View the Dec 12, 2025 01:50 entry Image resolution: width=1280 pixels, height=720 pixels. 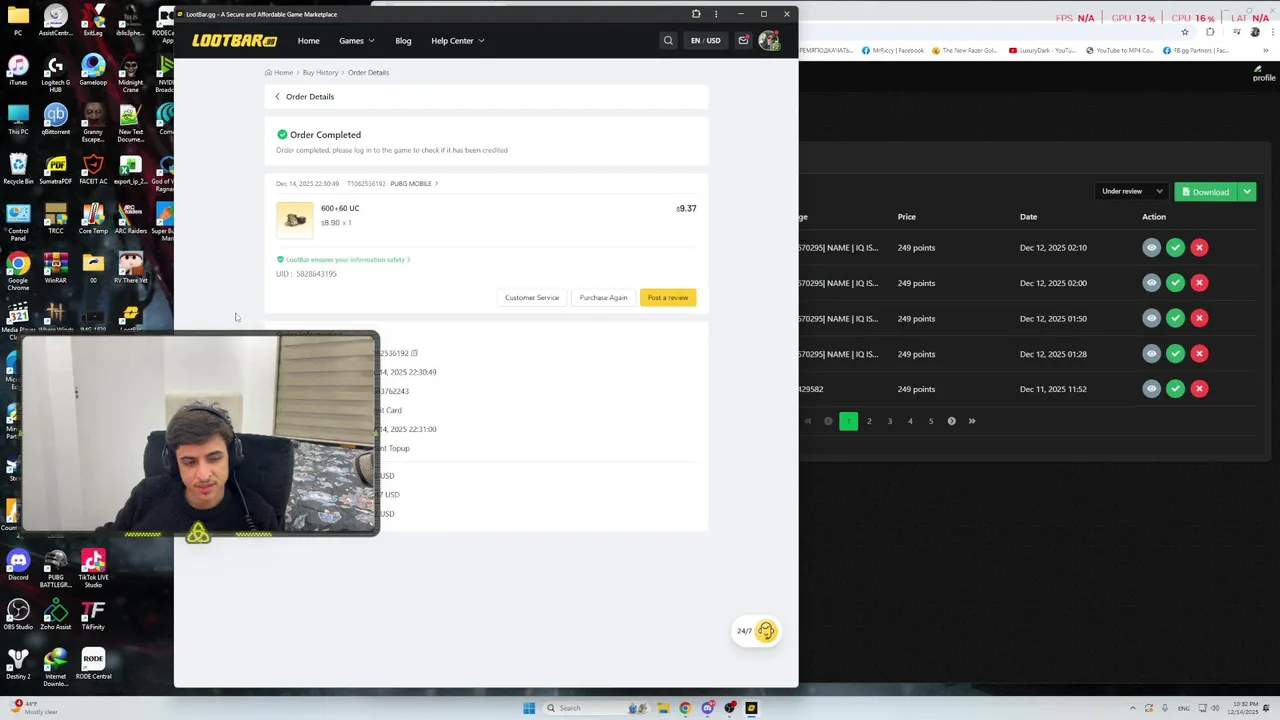pos(1151,318)
